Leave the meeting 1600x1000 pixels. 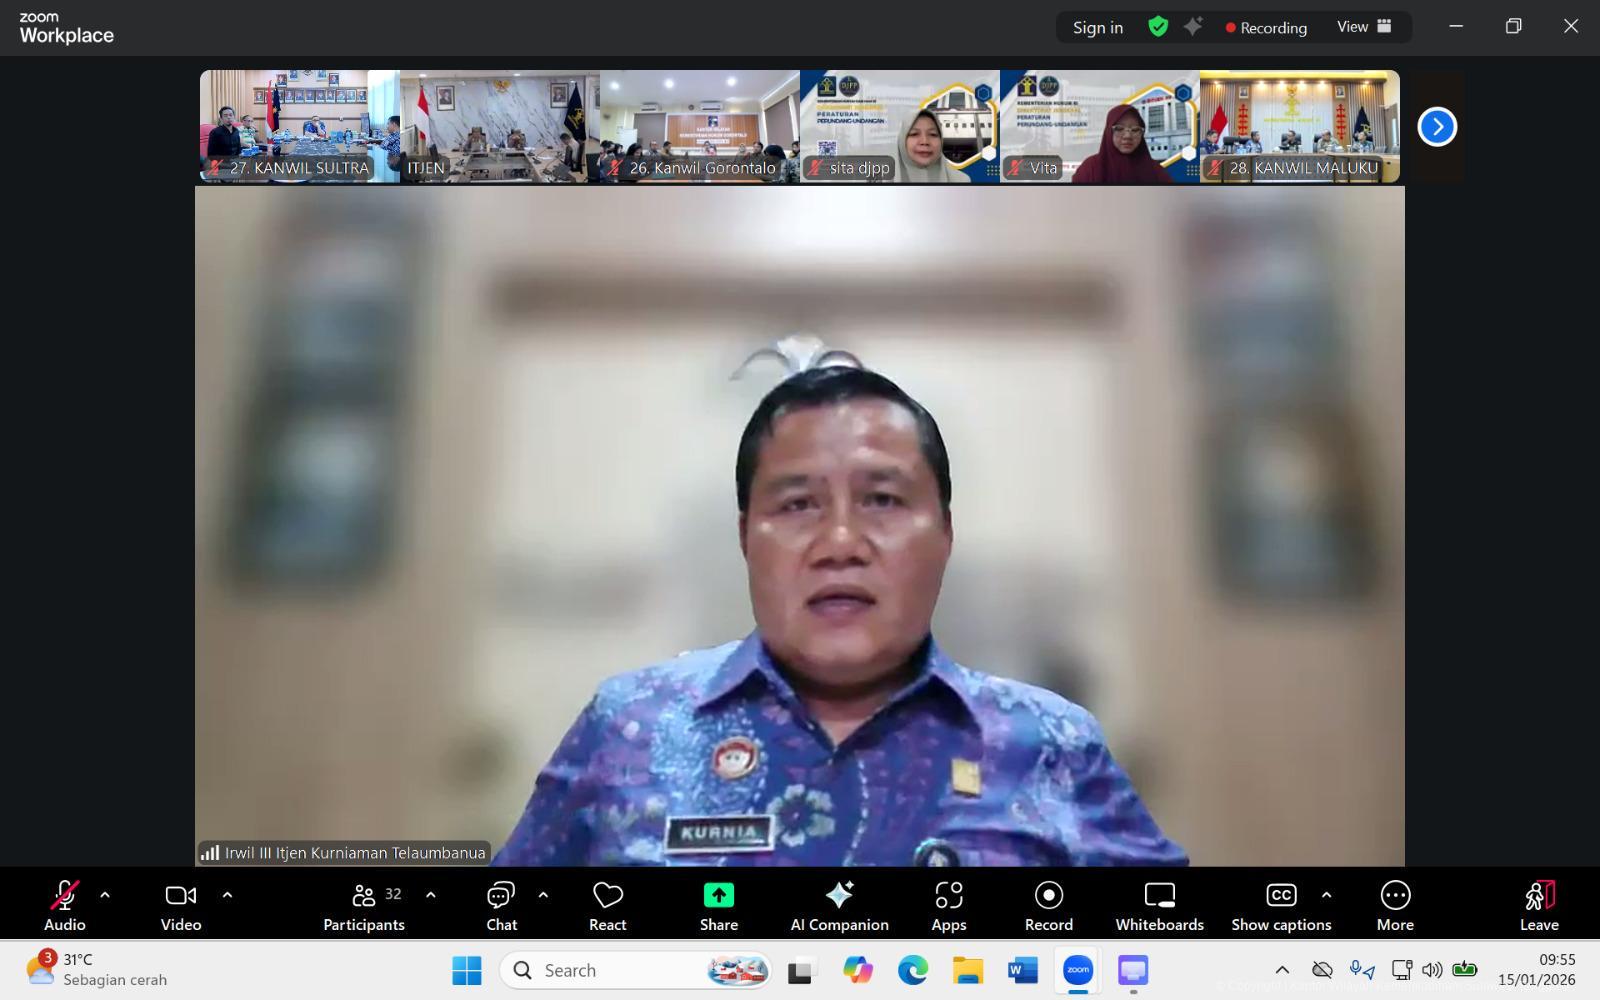[x=1539, y=906]
